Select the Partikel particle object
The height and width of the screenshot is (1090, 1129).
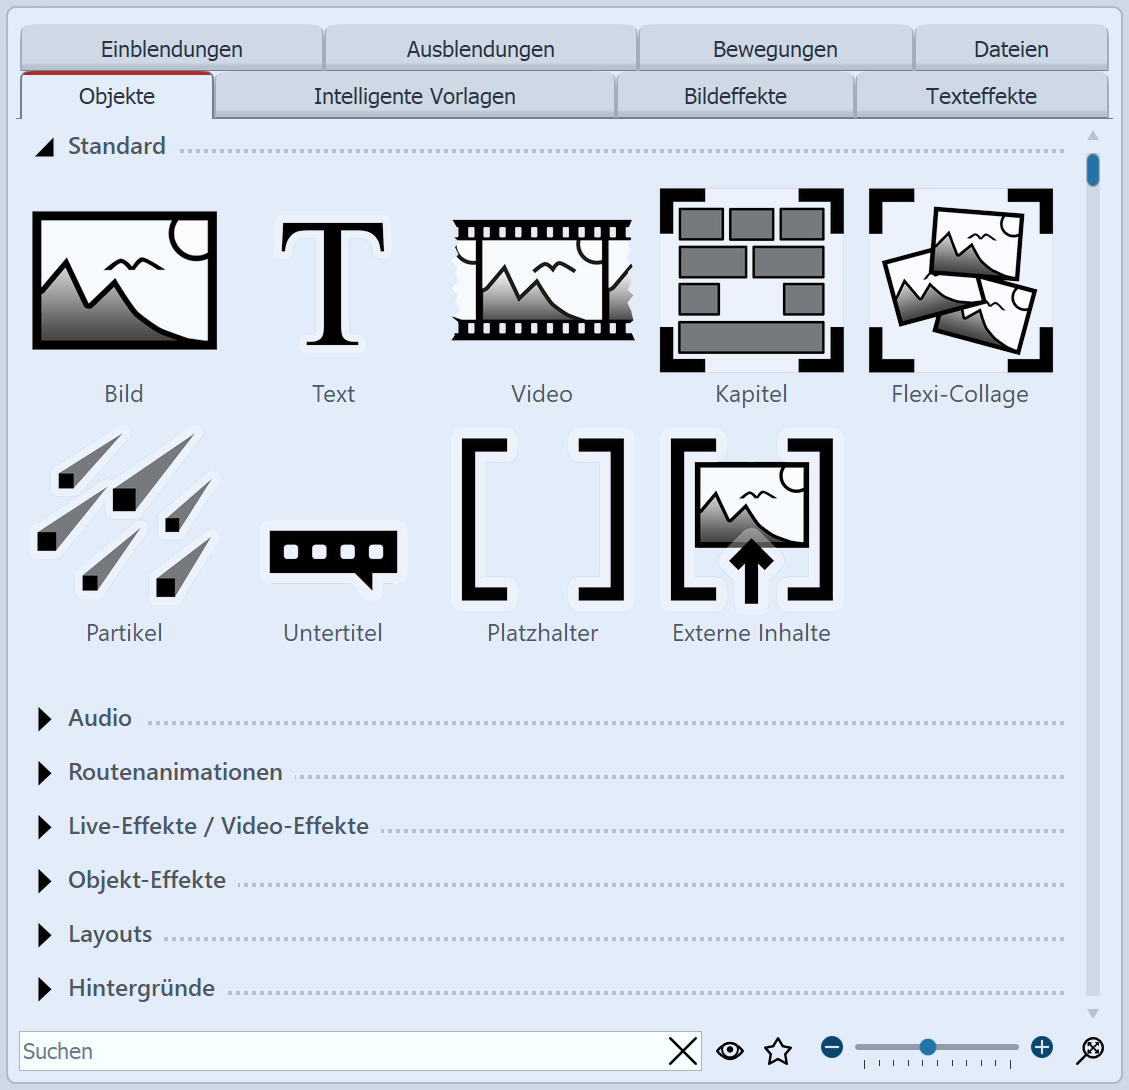124,519
